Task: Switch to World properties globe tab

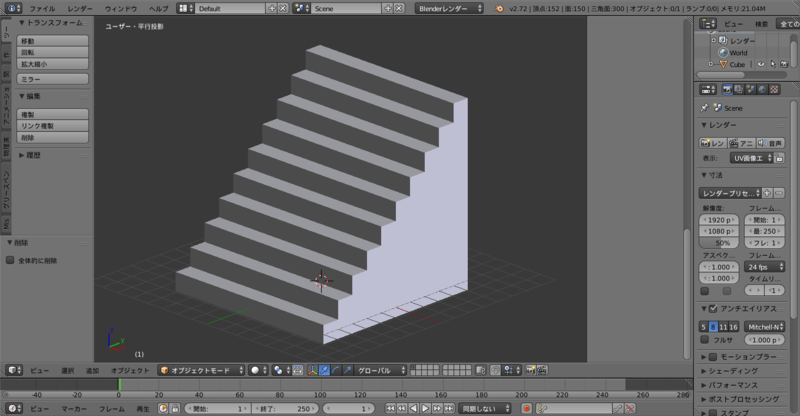Action: 762,90
